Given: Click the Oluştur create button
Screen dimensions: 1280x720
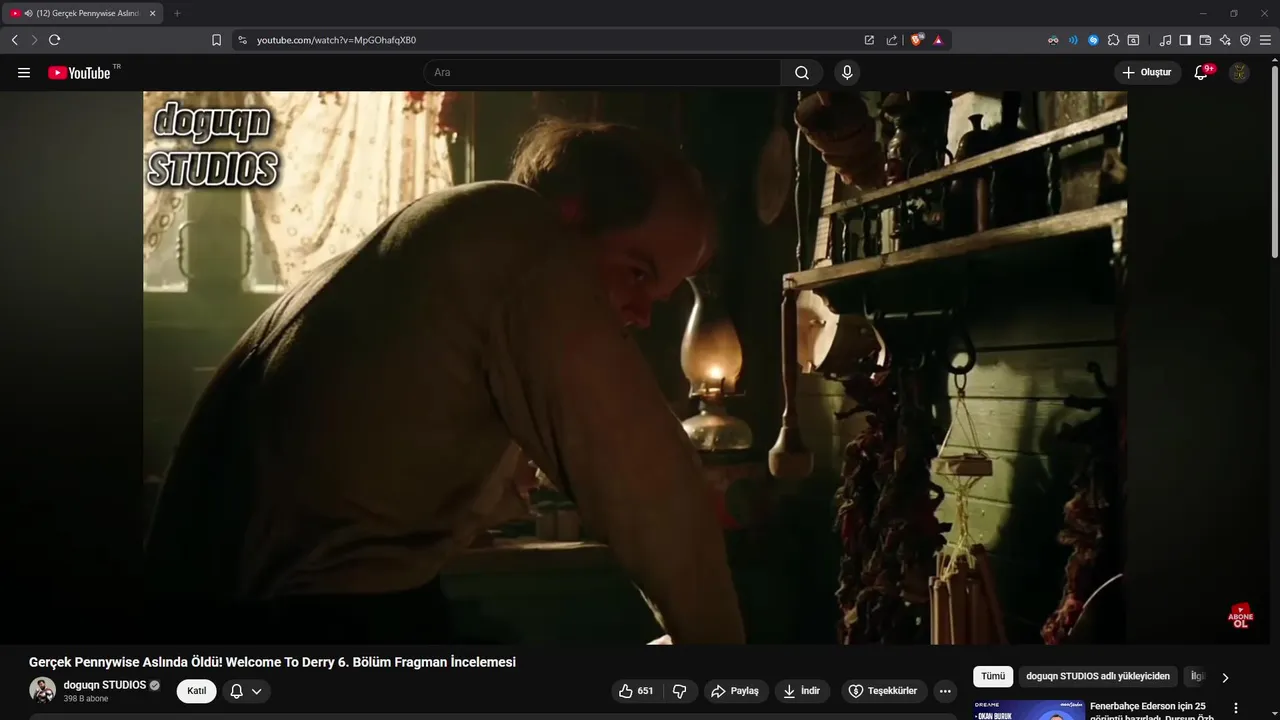Looking at the screenshot, I should tap(1147, 72).
